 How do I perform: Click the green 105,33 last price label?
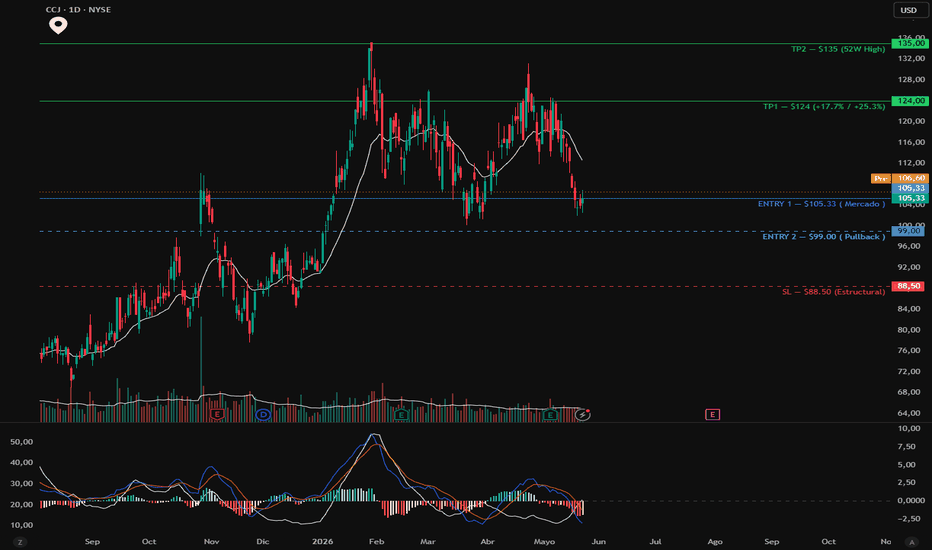coord(910,198)
